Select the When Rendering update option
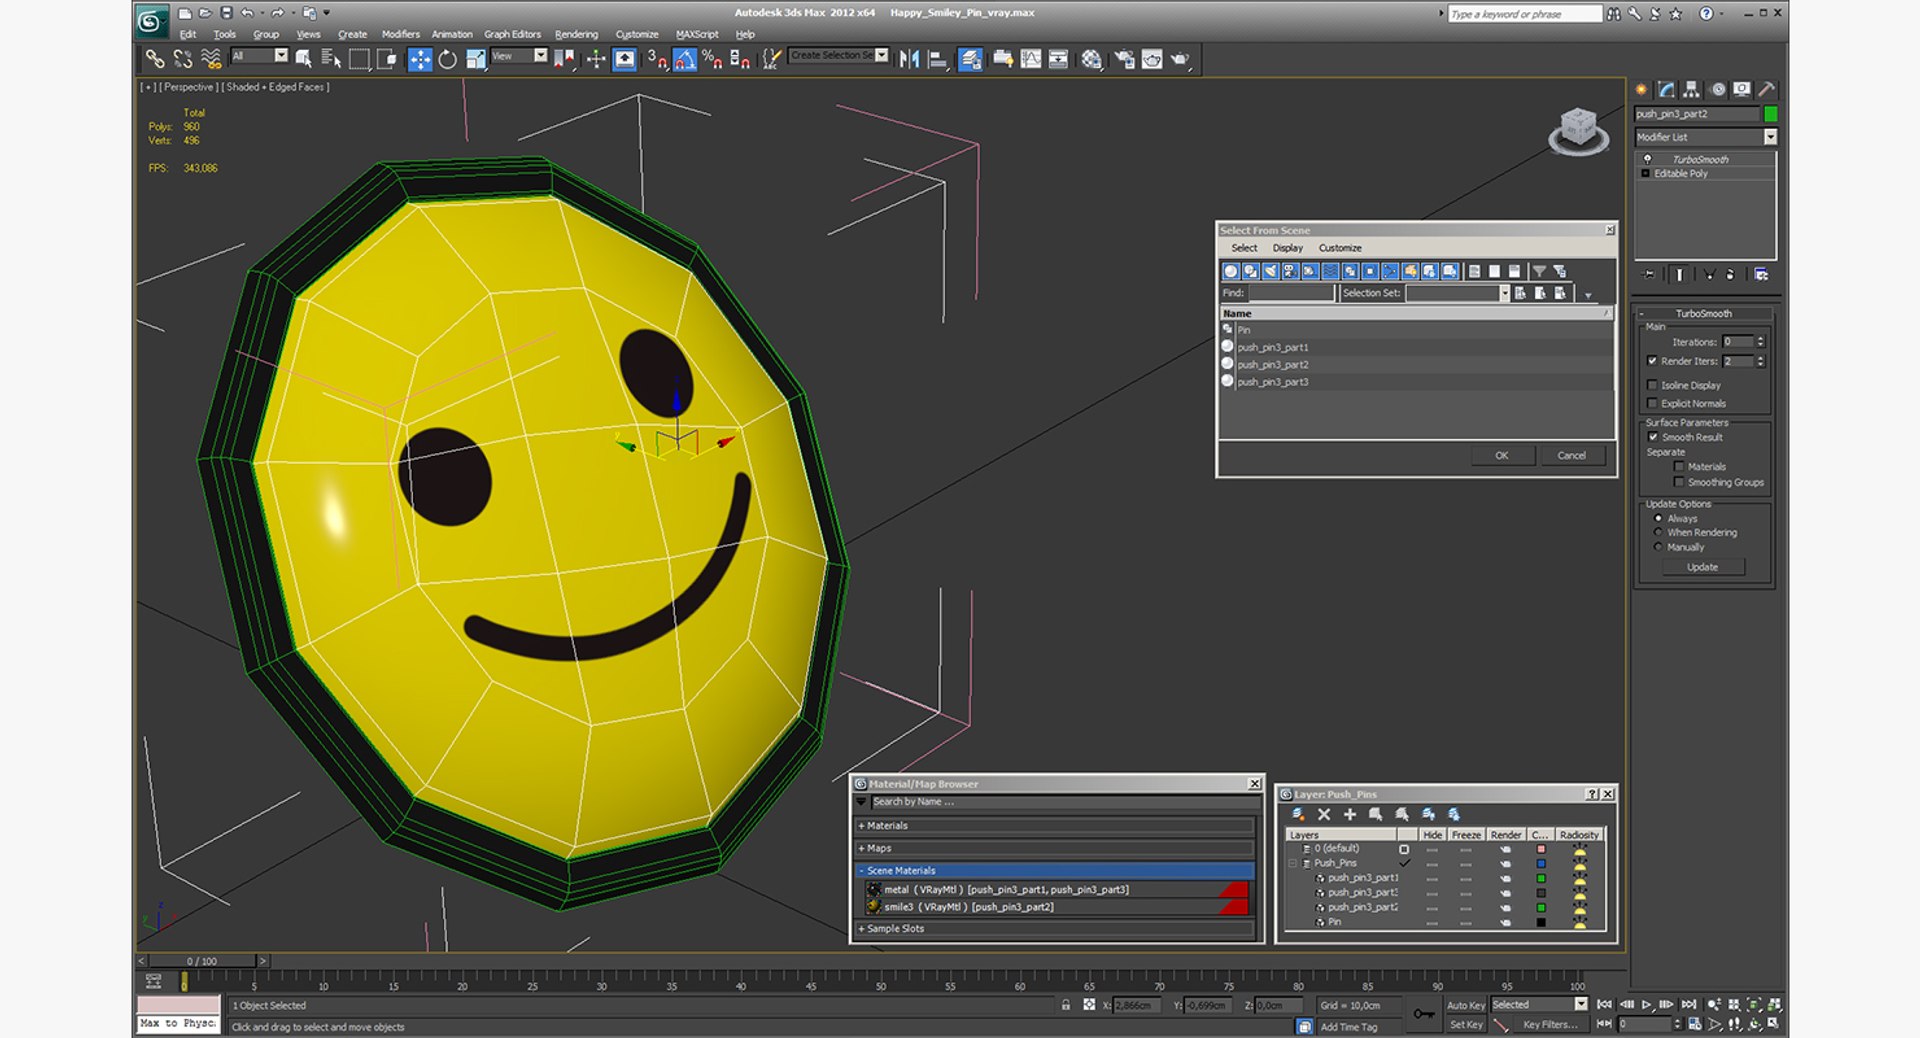Image resolution: width=1920 pixels, height=1038 pixels. (1658, 533)
